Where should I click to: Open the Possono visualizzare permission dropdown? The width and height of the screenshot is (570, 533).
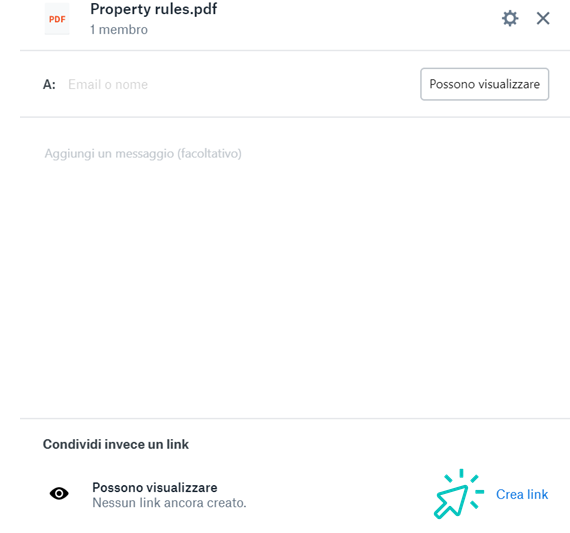[485, 84]
